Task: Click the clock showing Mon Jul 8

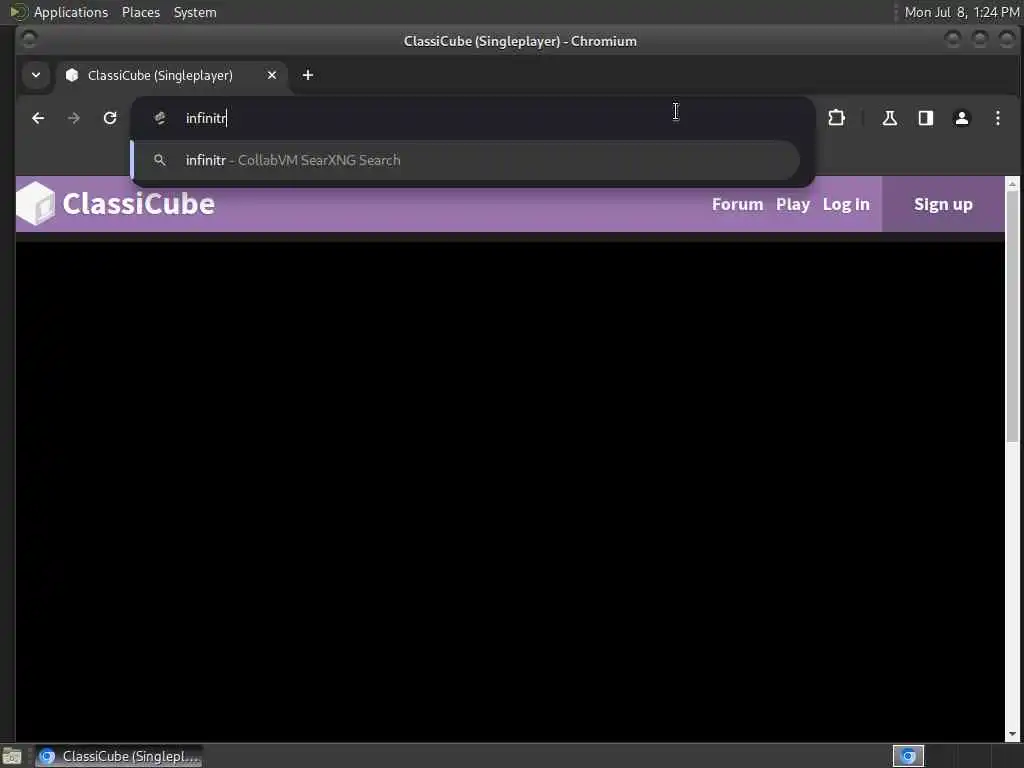Action: 961,12
